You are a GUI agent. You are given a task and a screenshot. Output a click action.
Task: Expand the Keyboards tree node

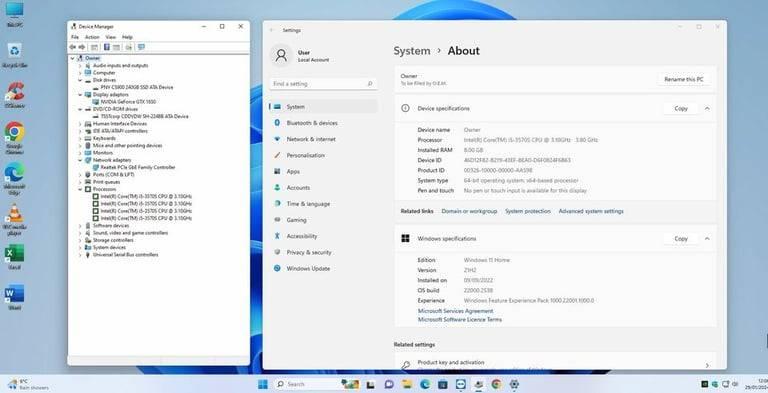pos(80,138)
